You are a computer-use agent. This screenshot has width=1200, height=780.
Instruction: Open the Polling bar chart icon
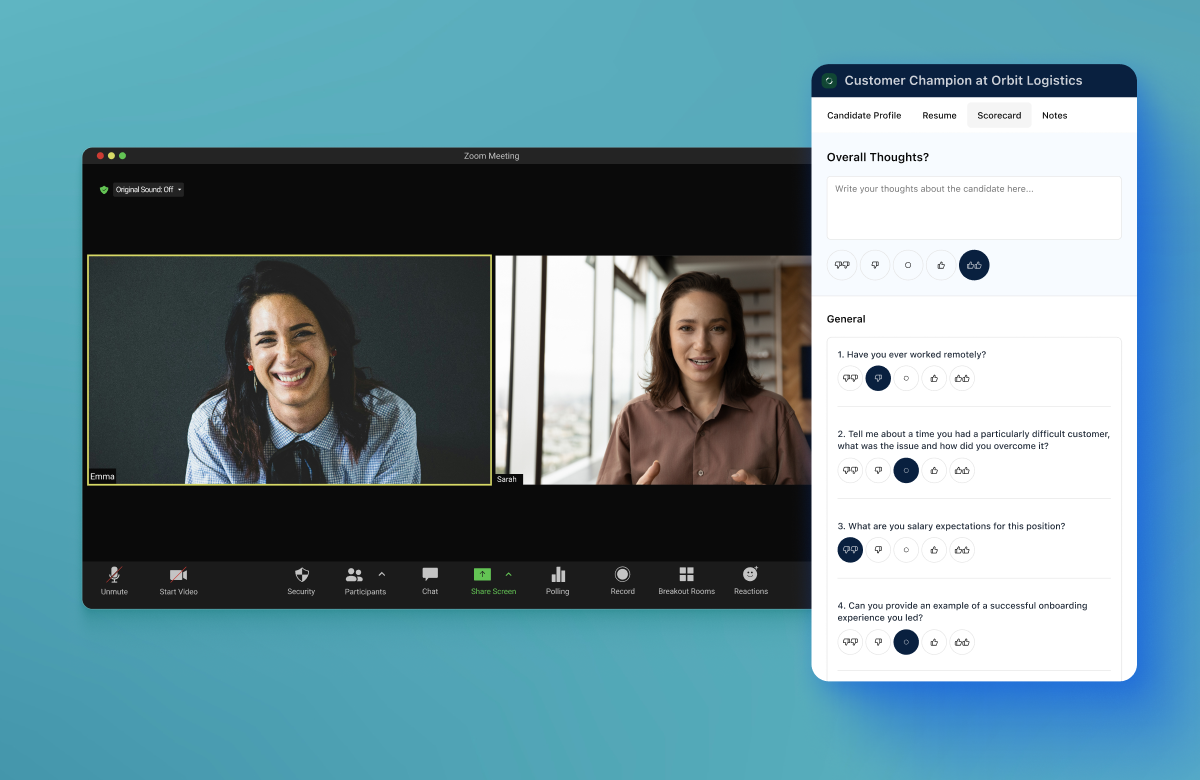pos(558,575)
